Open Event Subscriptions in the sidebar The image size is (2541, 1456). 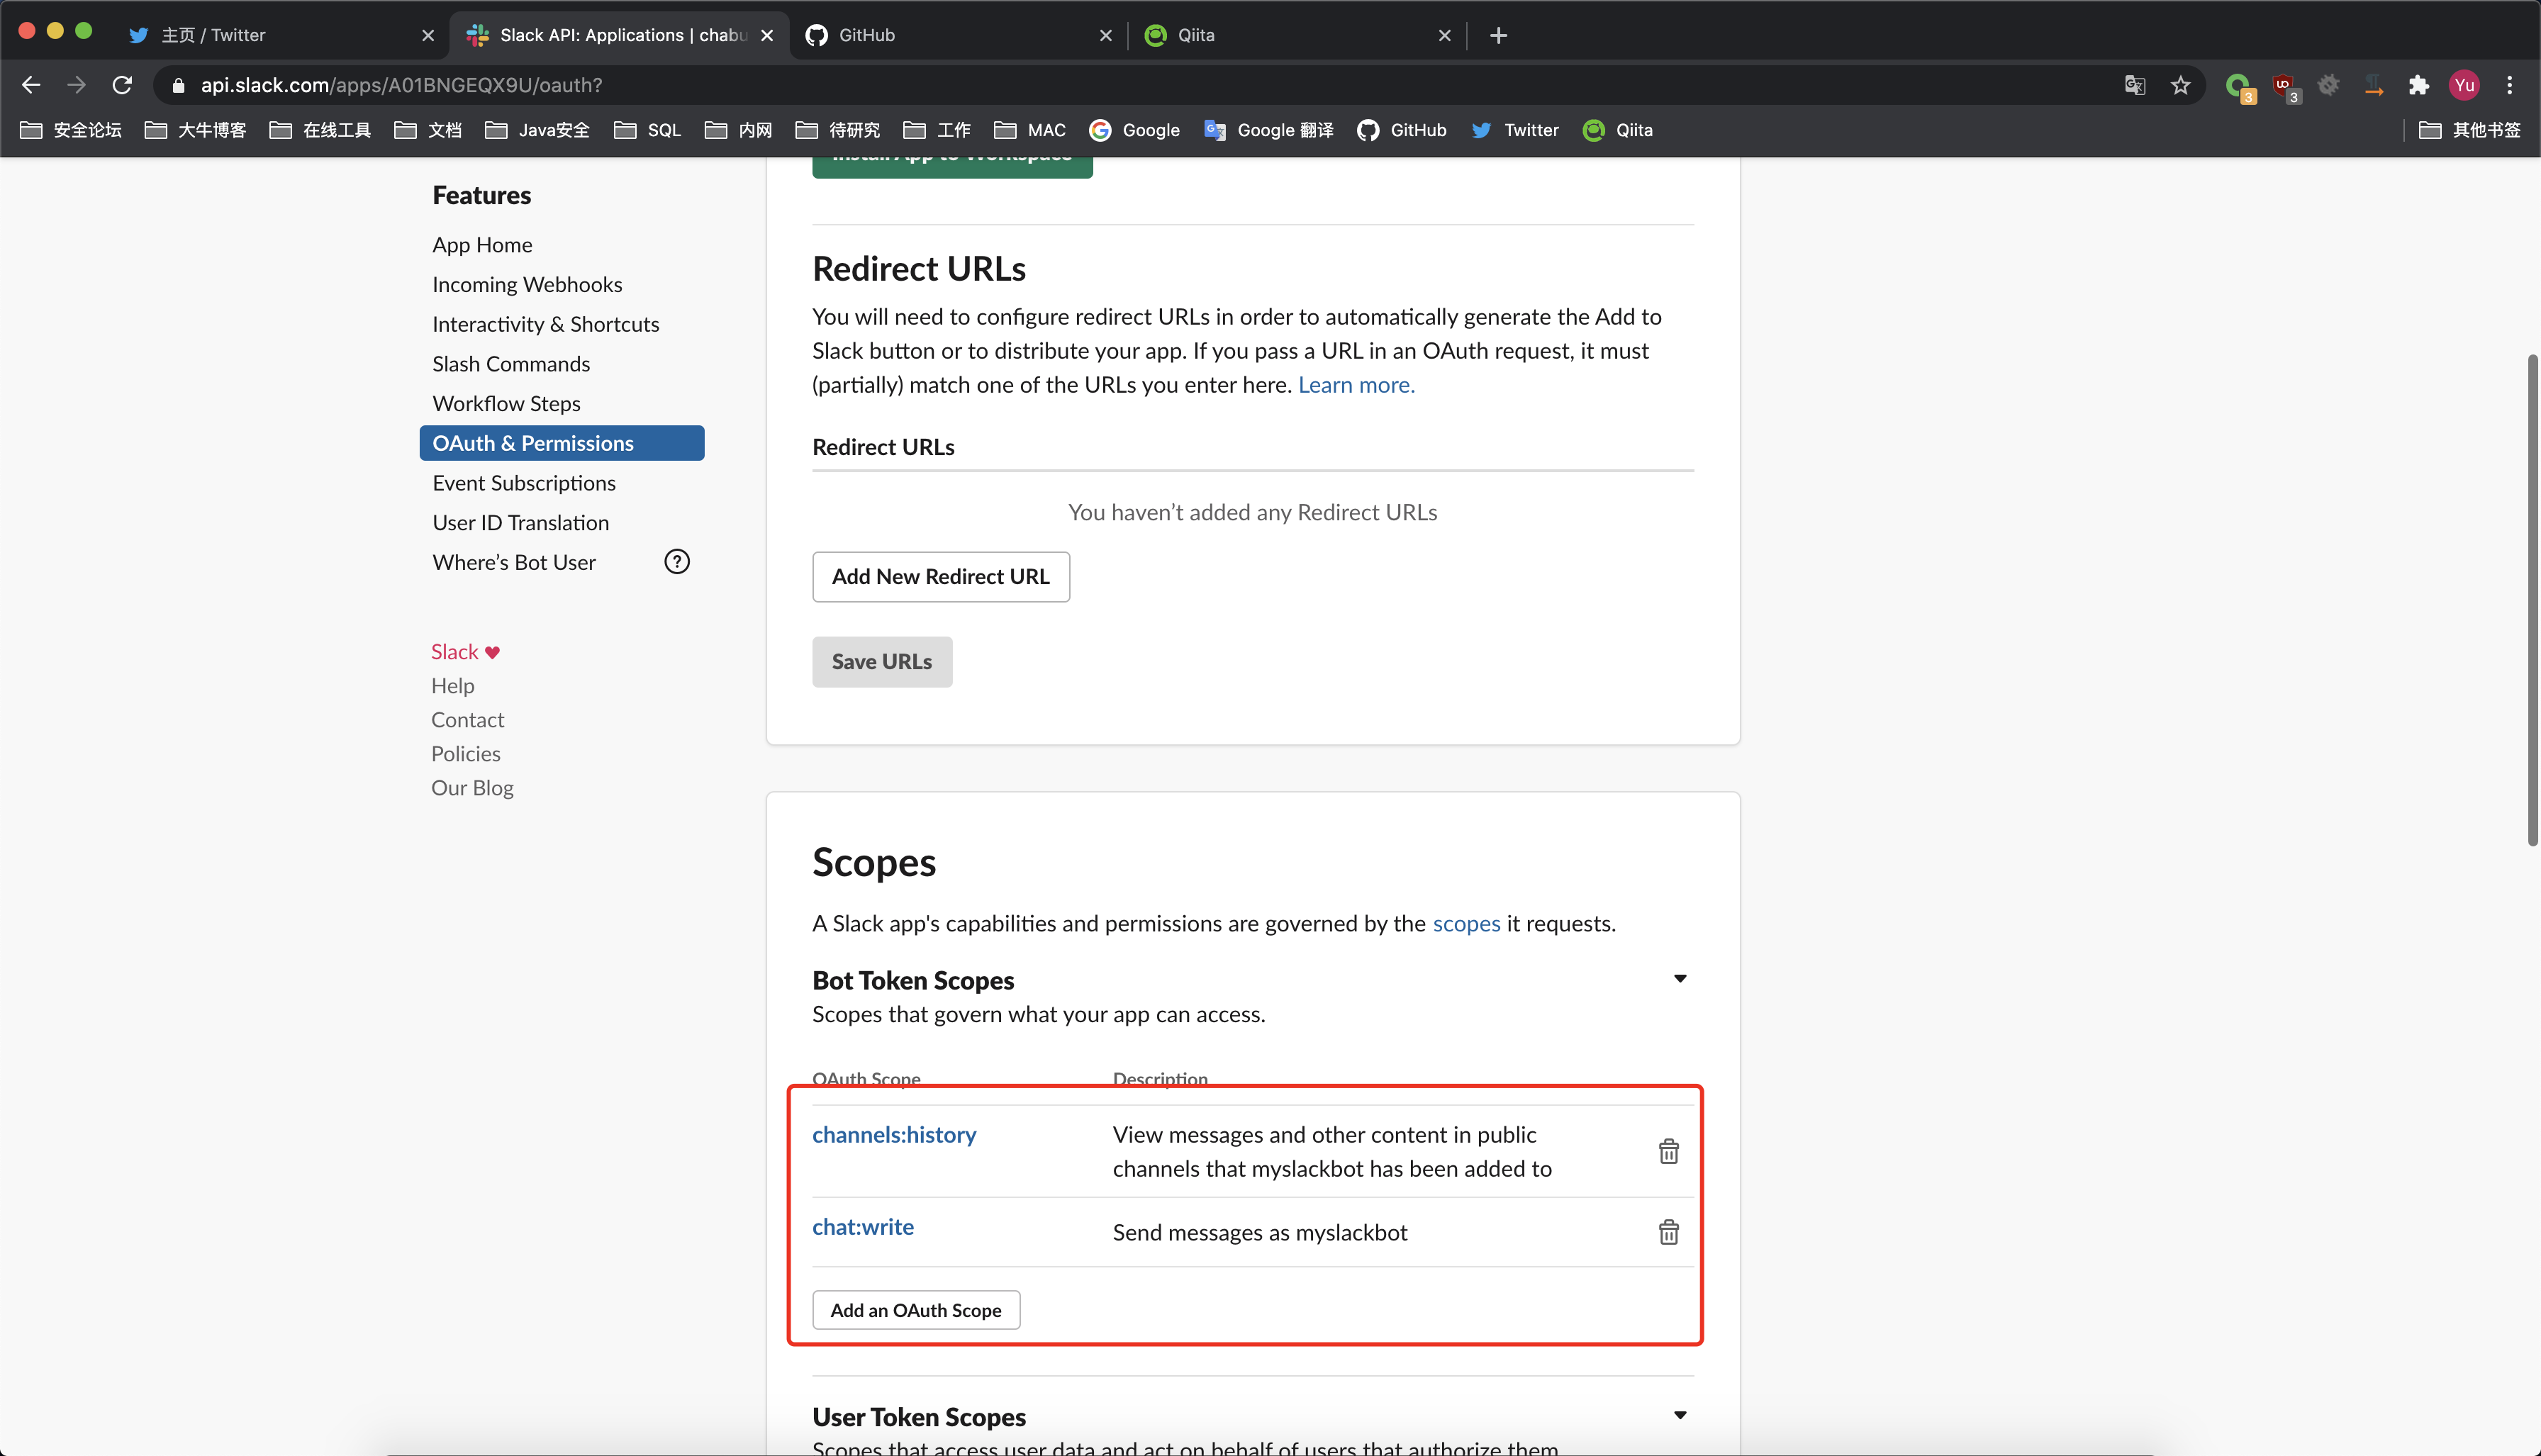524,483
